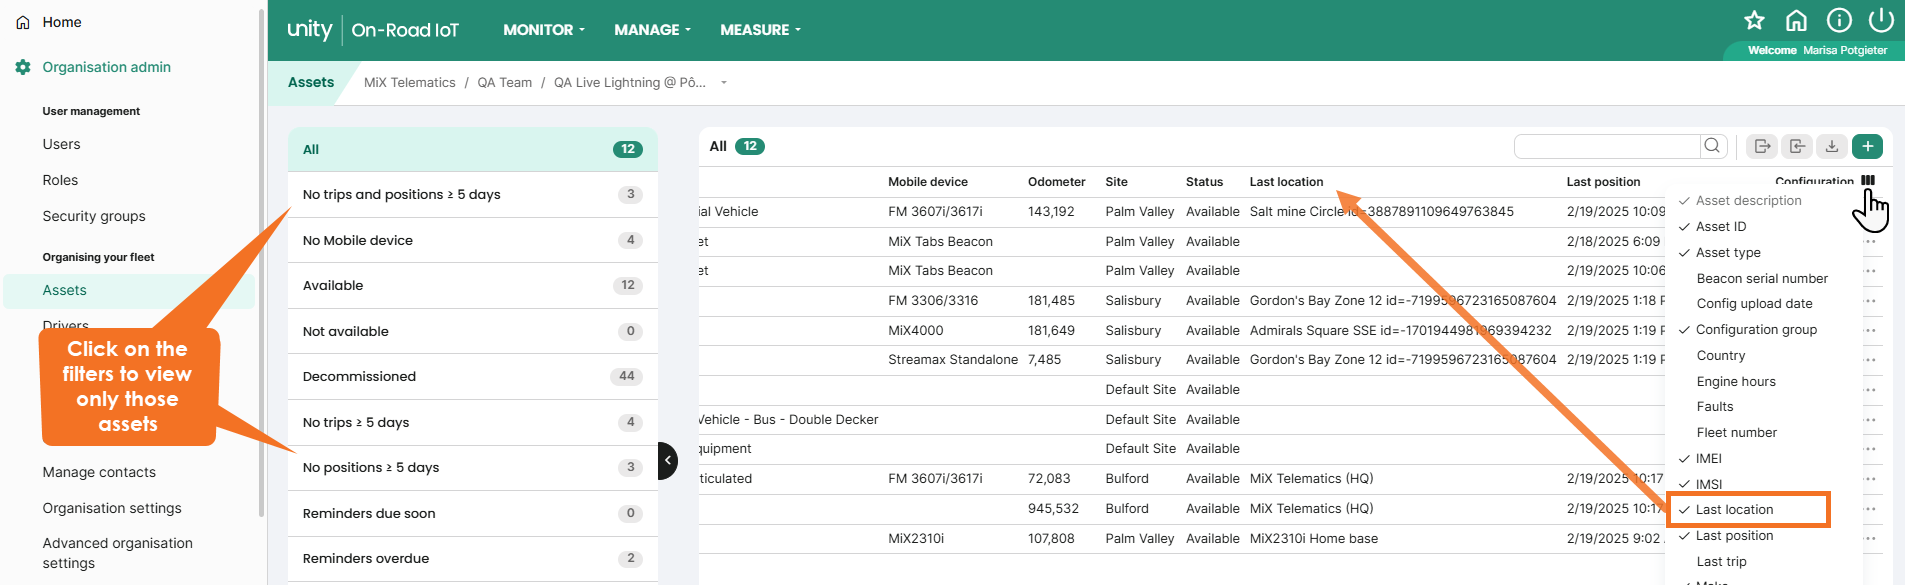Open row menu dots for Double Decker row

point(1870,420)
